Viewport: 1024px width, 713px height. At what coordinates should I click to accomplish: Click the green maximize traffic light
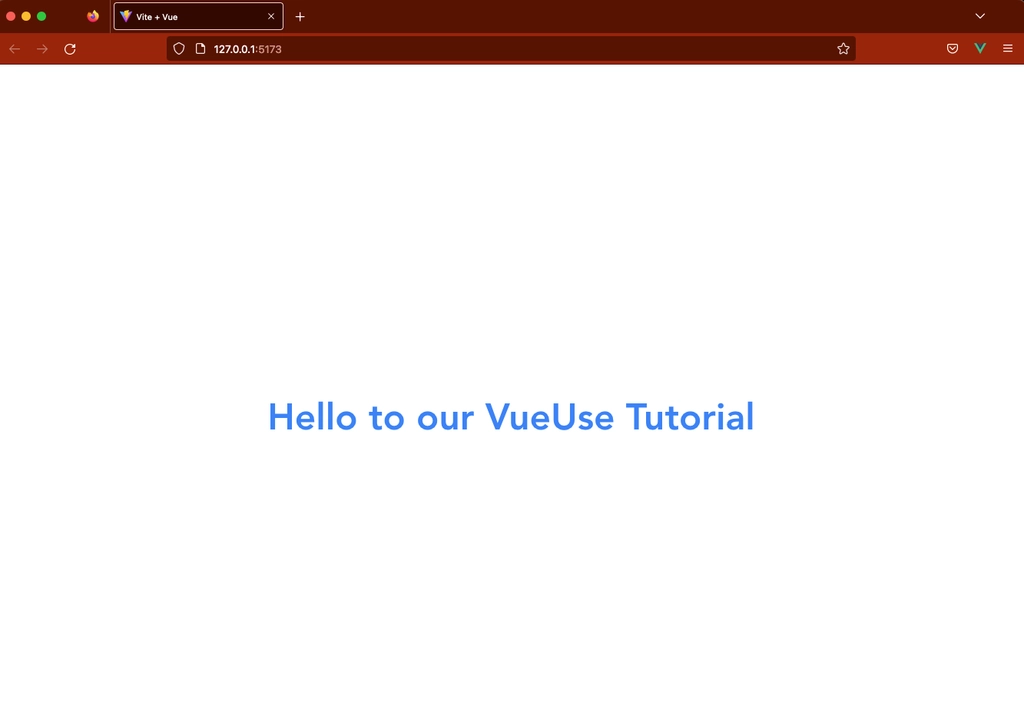point(42,16)
